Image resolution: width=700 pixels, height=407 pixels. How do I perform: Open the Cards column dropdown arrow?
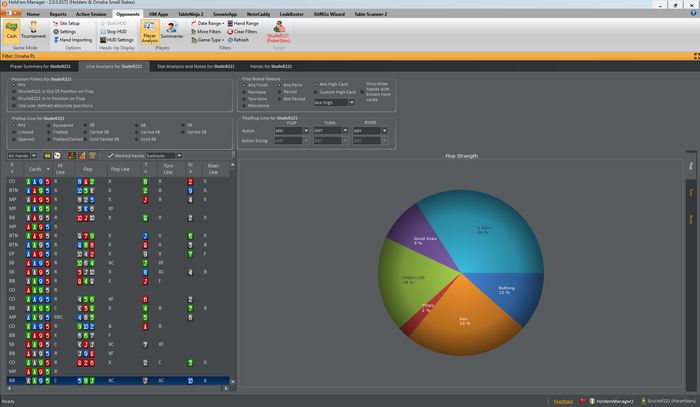[x=48, y=169]
